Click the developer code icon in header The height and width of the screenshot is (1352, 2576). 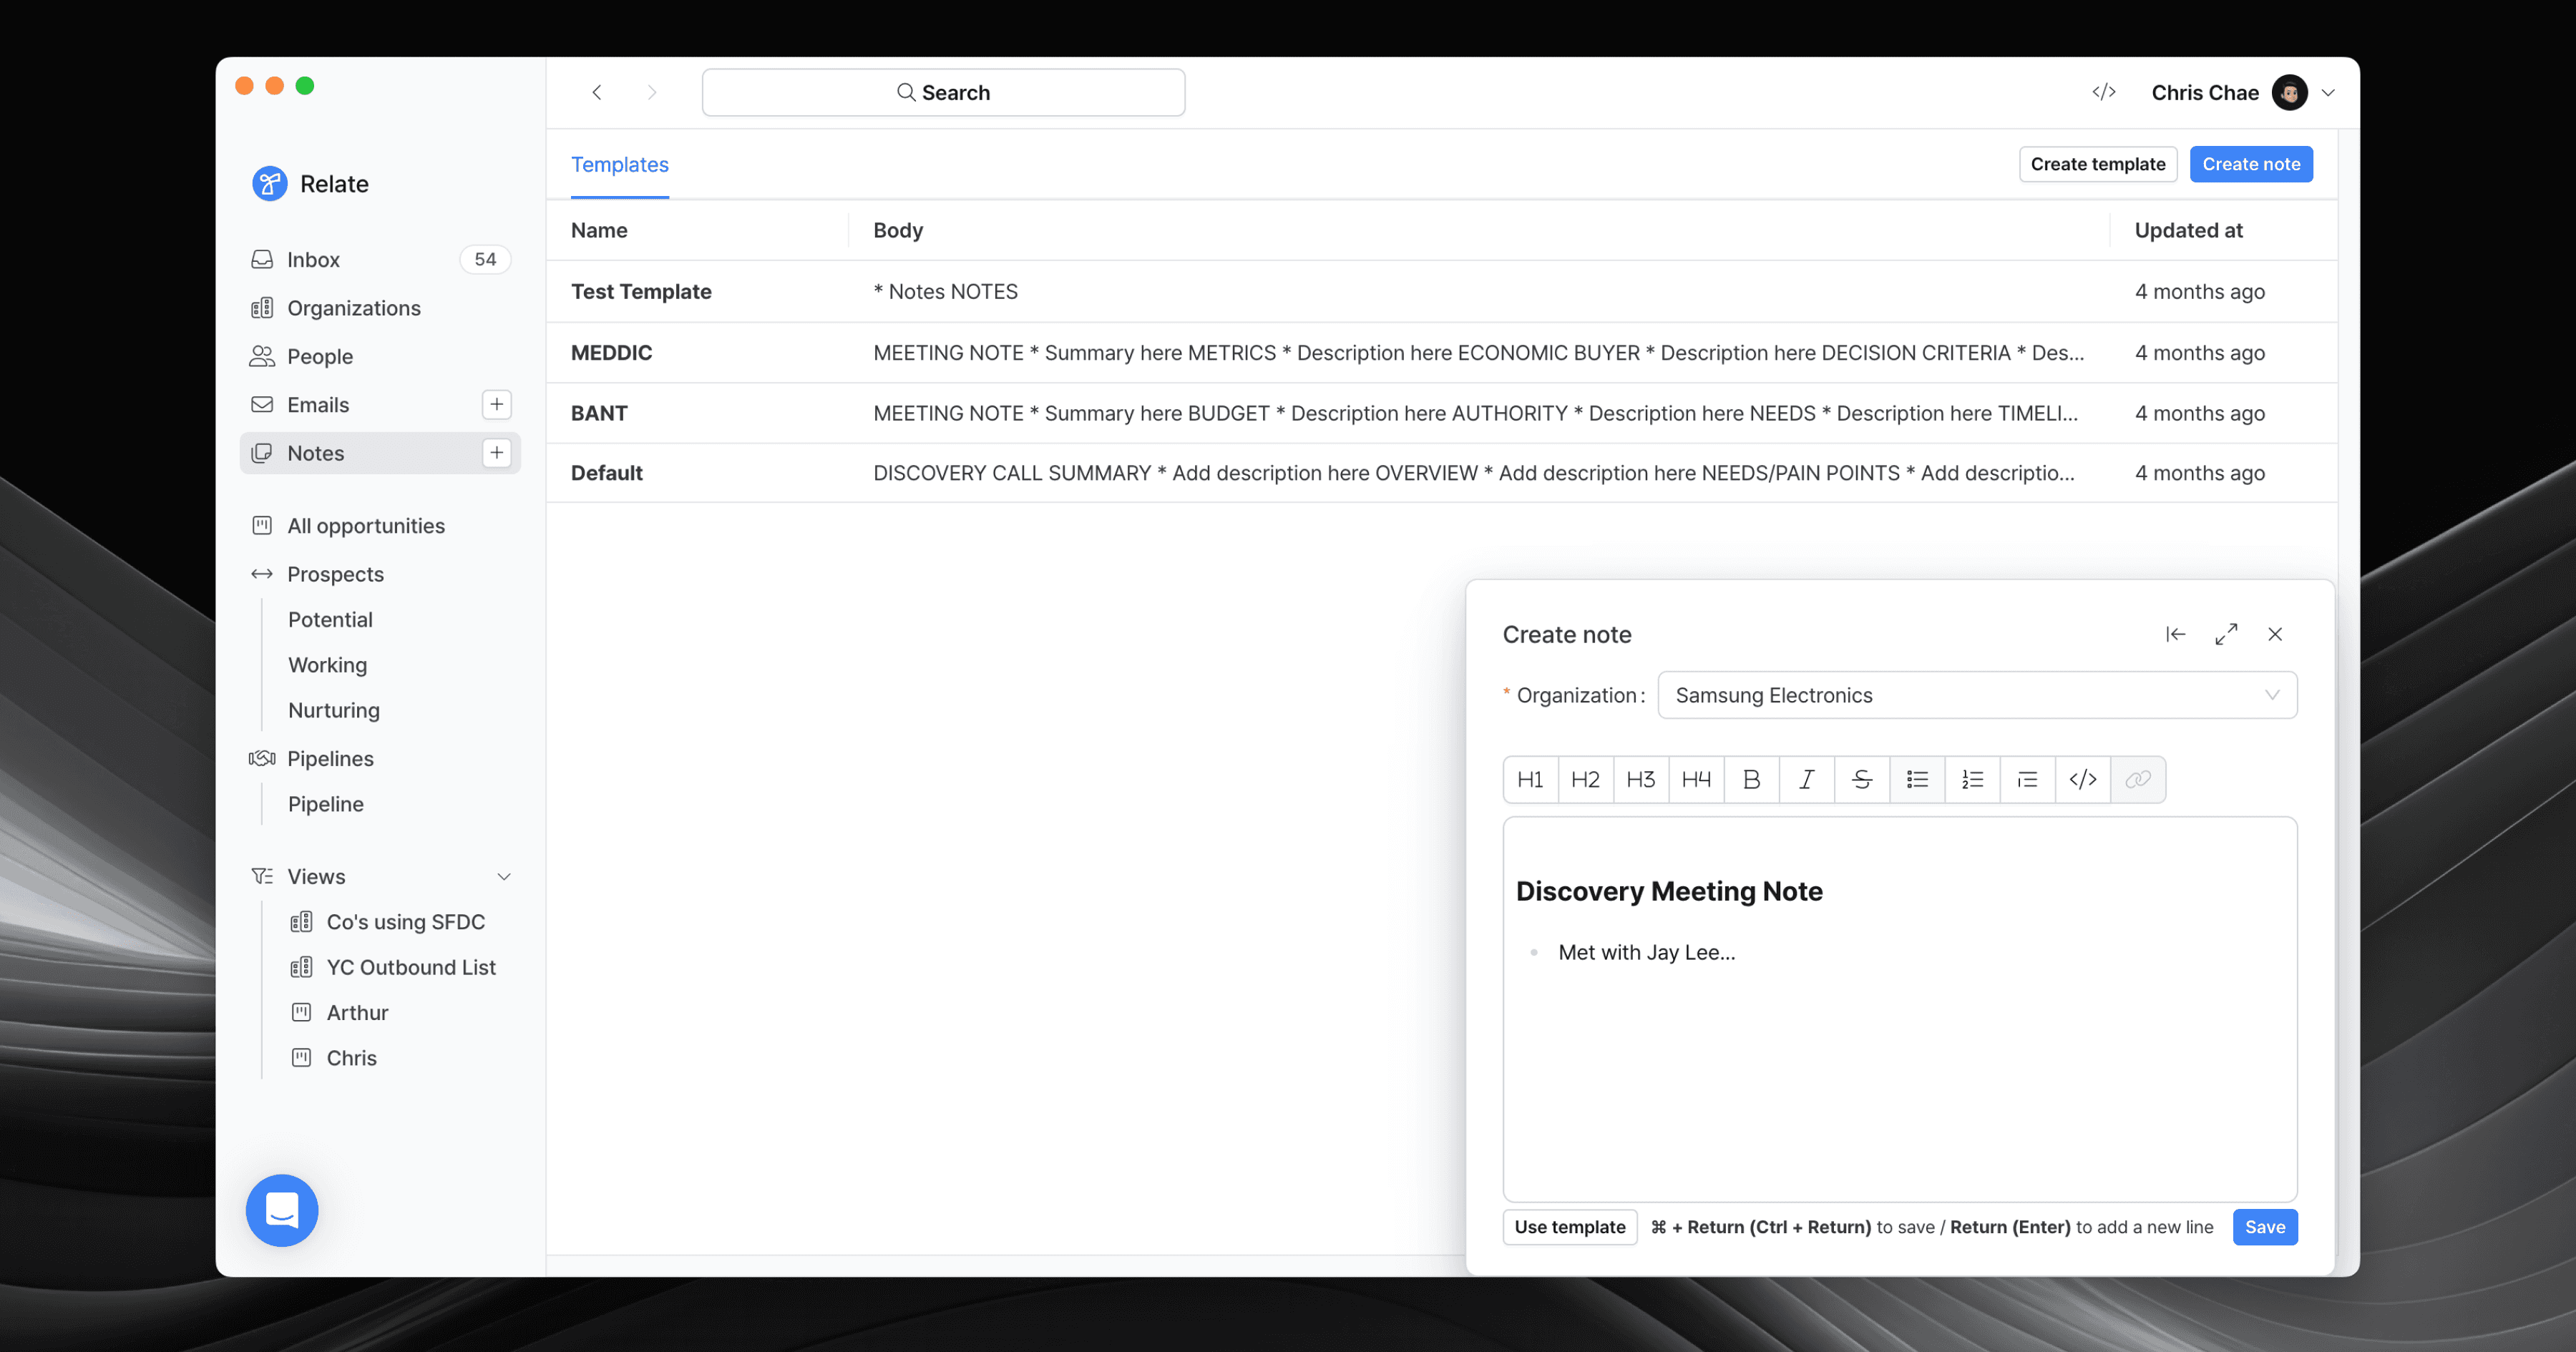pos(2104,92)
